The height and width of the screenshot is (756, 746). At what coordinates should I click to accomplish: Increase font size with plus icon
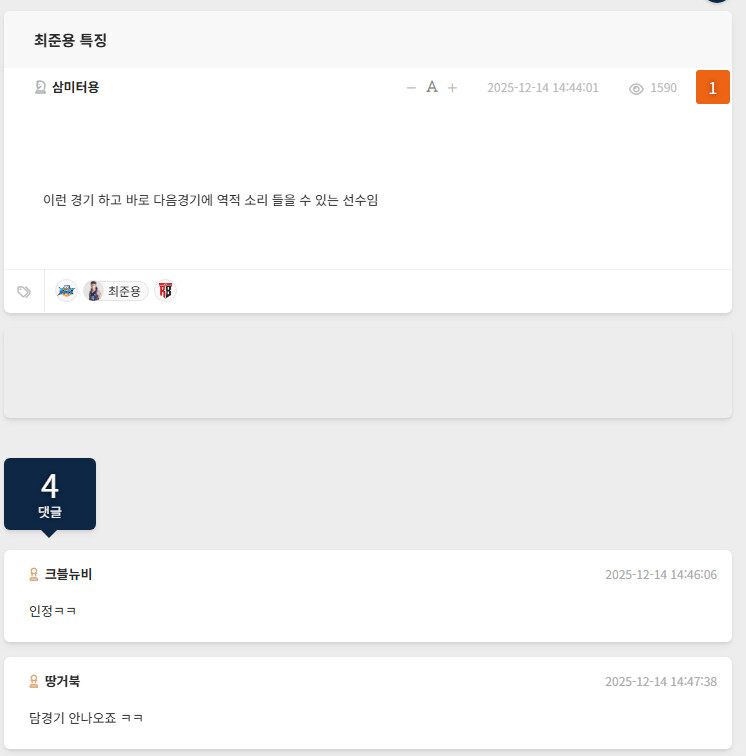(x=452, y=88)
